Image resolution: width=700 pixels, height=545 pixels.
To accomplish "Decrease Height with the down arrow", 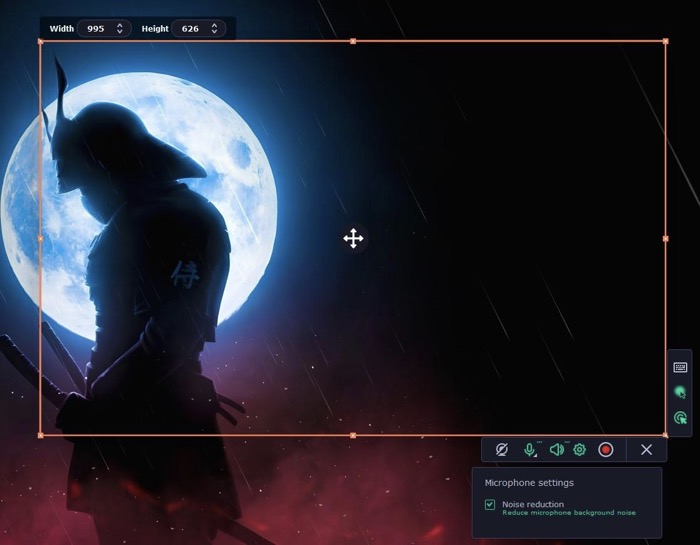I will 214,32.
